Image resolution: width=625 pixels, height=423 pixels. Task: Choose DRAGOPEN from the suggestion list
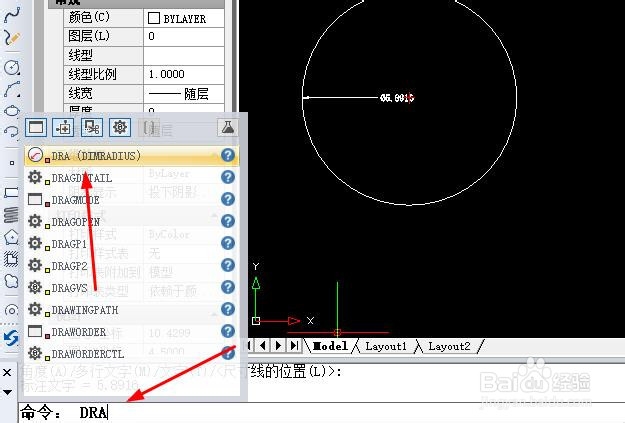pyautogui.click(x=132, y=221)
